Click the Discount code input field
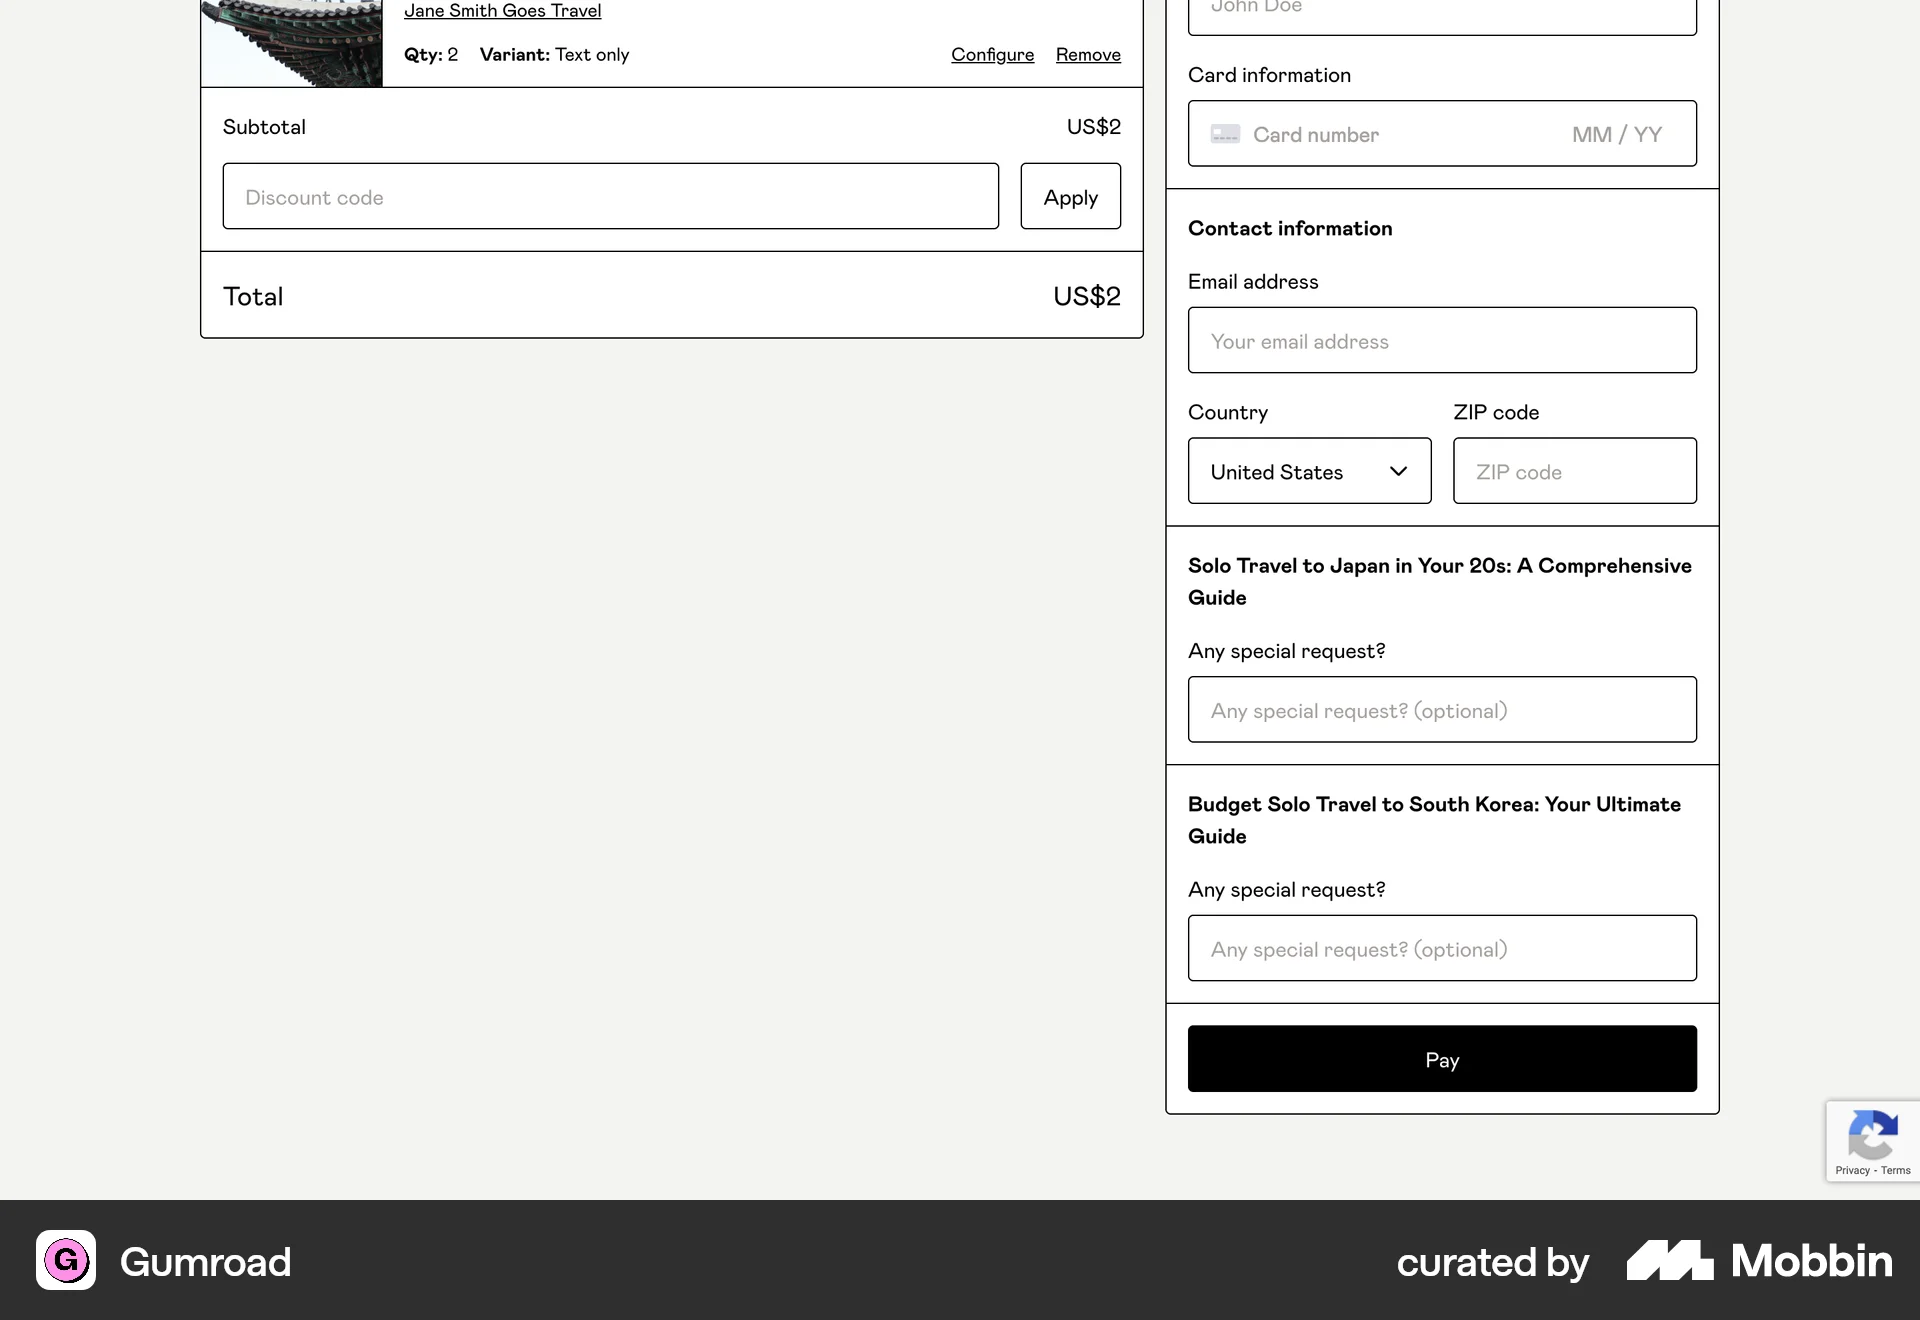 [610, 196]
